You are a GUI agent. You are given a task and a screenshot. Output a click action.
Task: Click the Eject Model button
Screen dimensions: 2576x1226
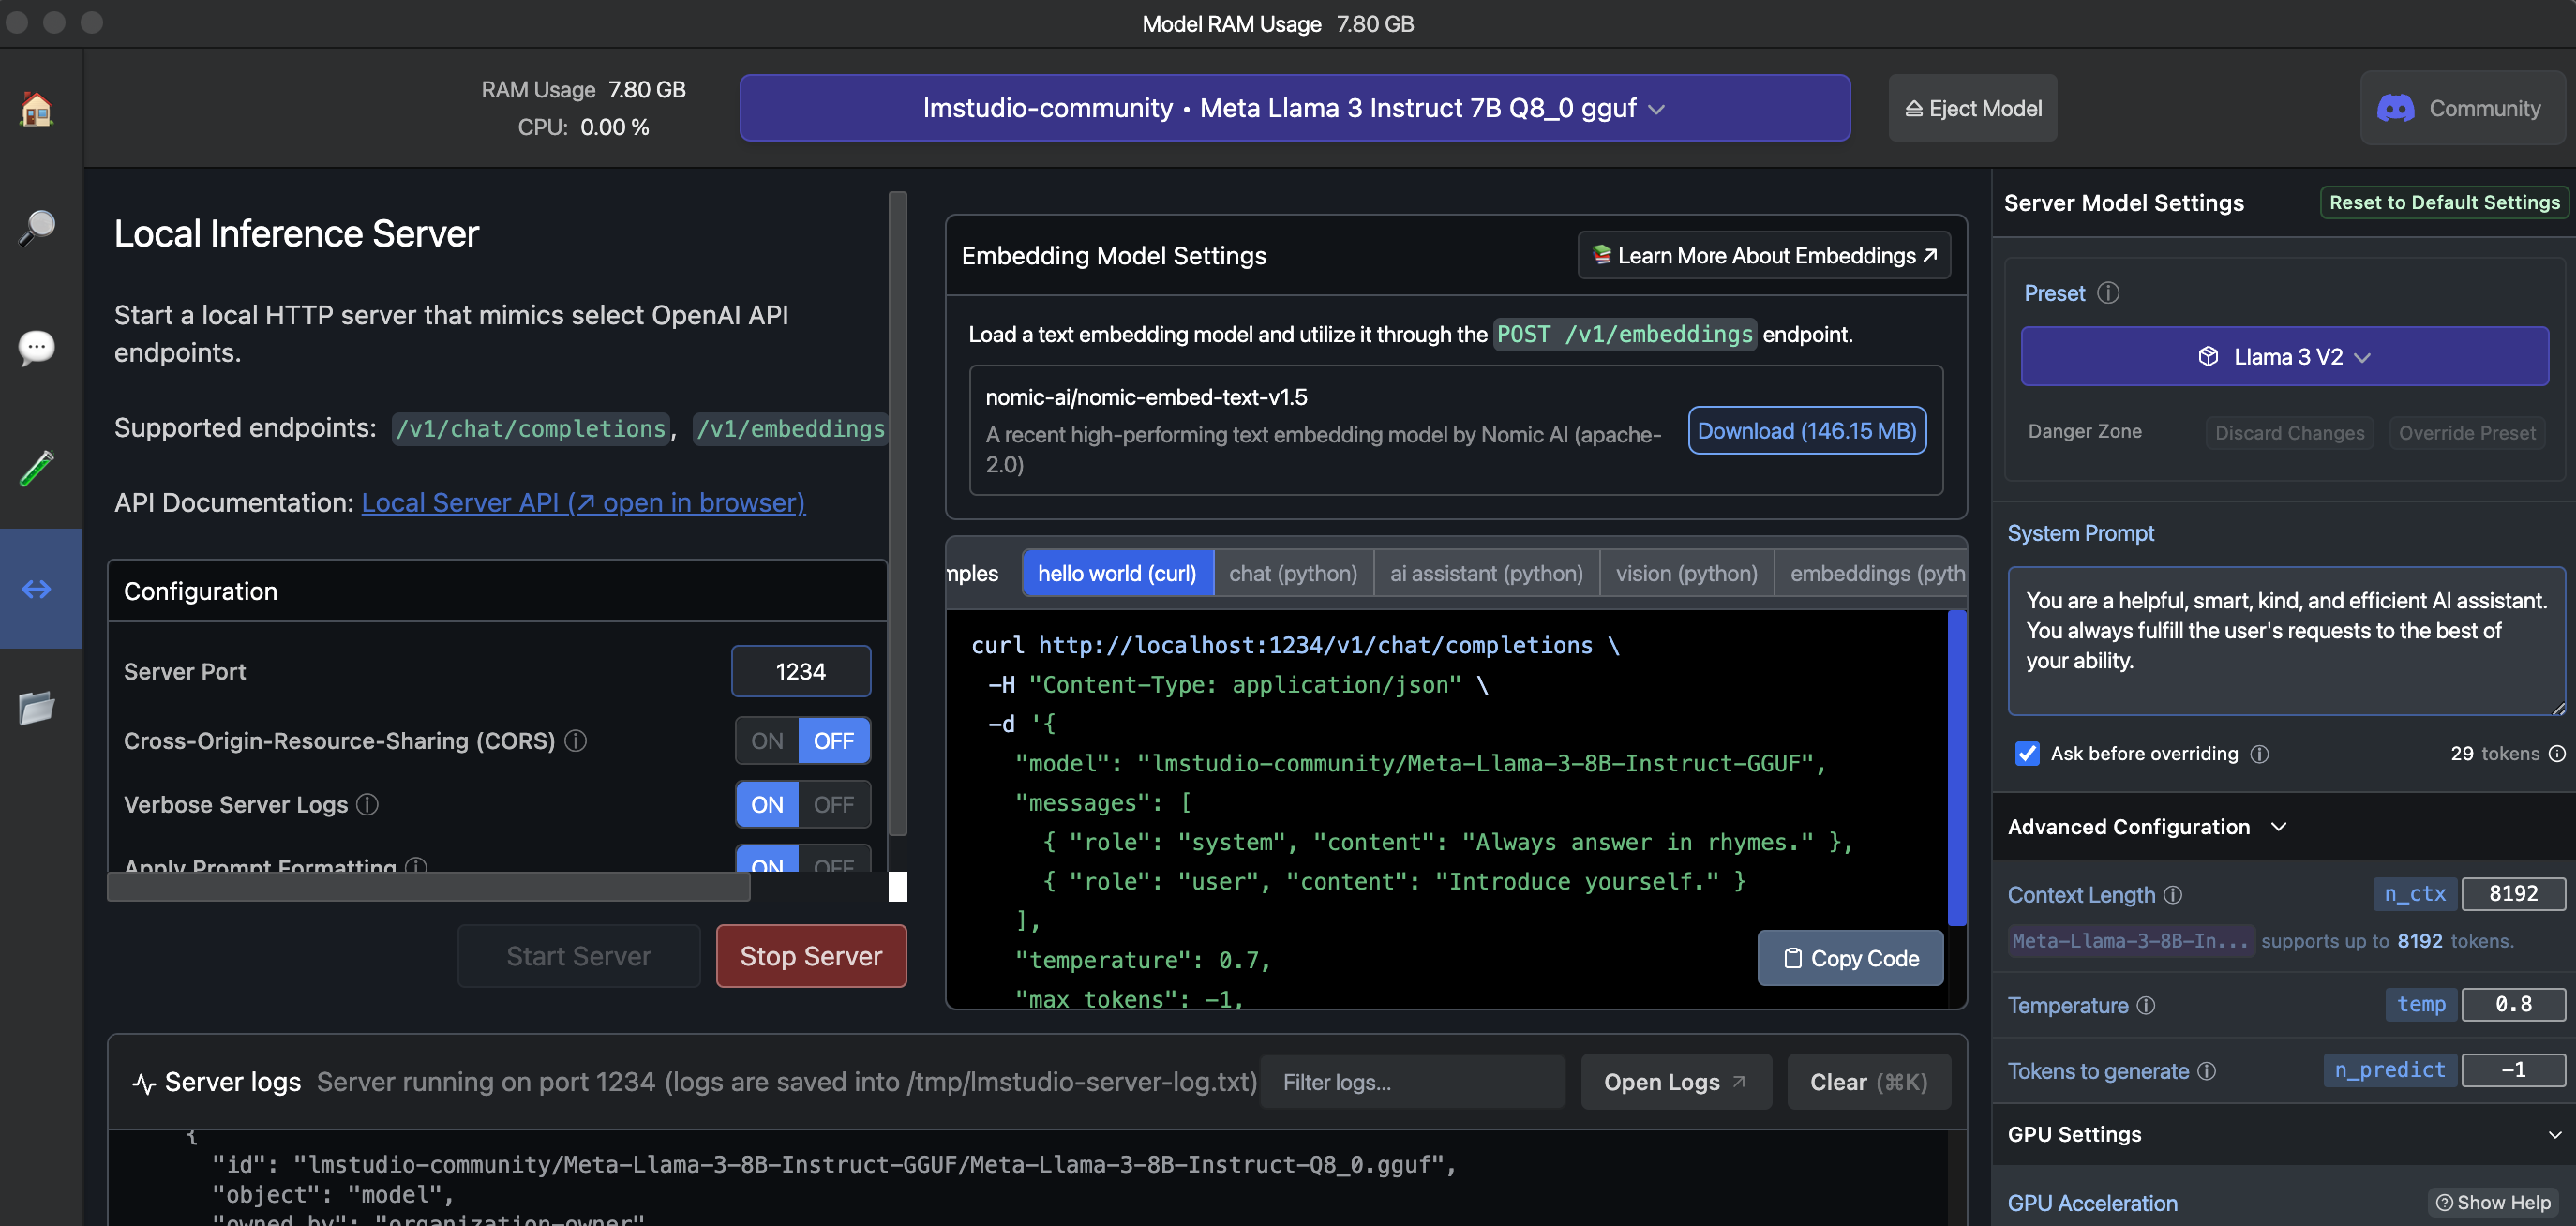(1972, 108)
